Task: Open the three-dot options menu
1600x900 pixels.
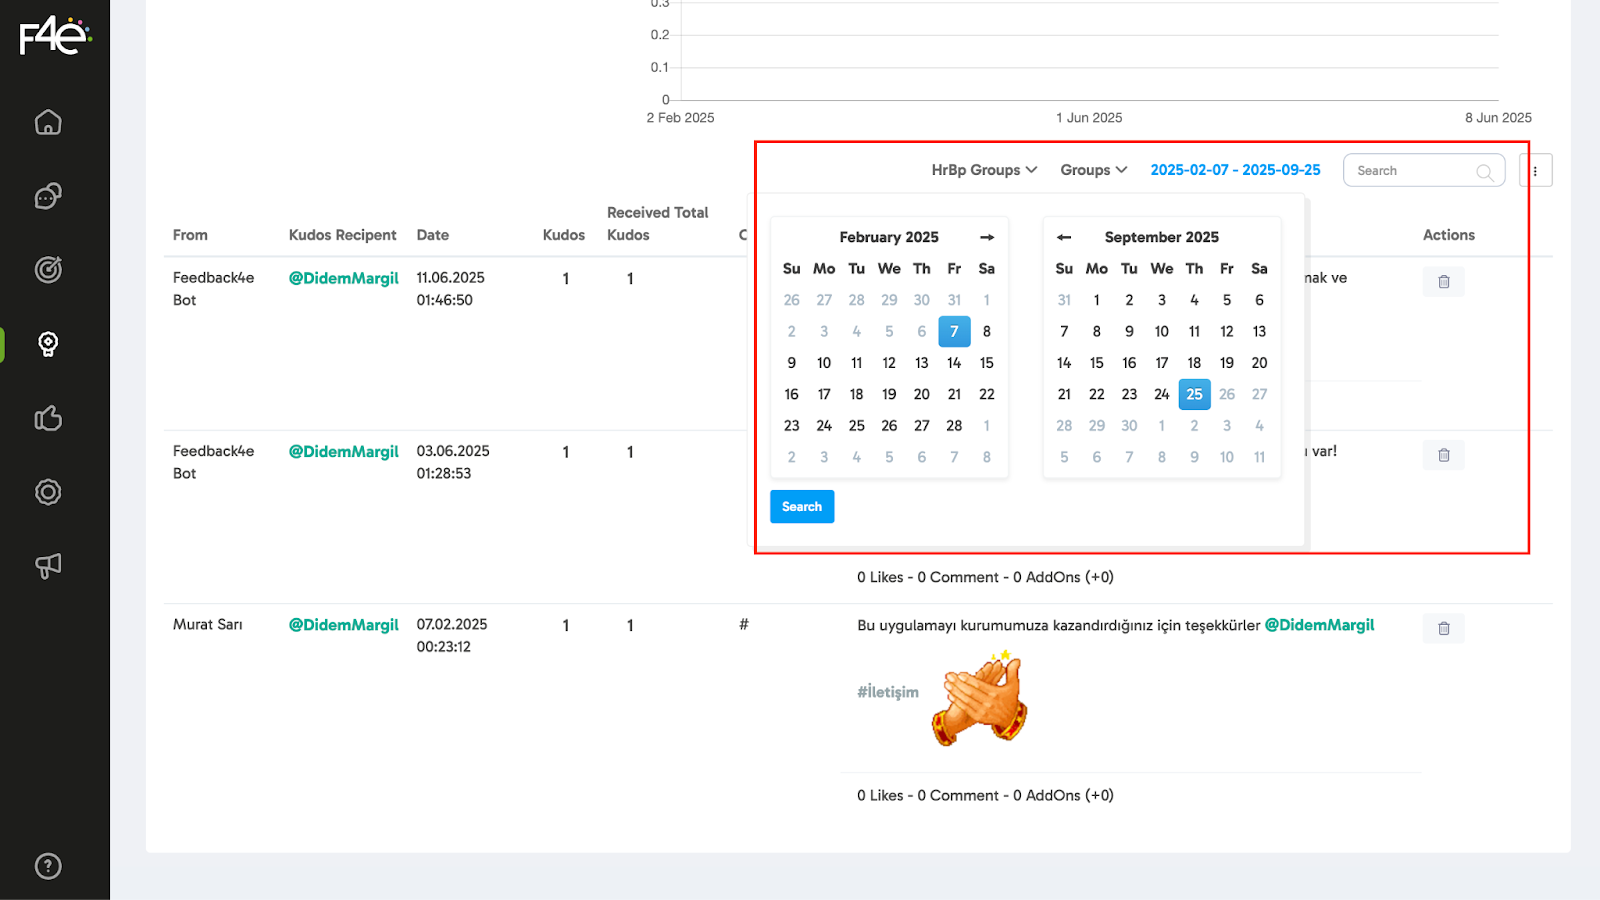Action: click(x=1535, y=171)
